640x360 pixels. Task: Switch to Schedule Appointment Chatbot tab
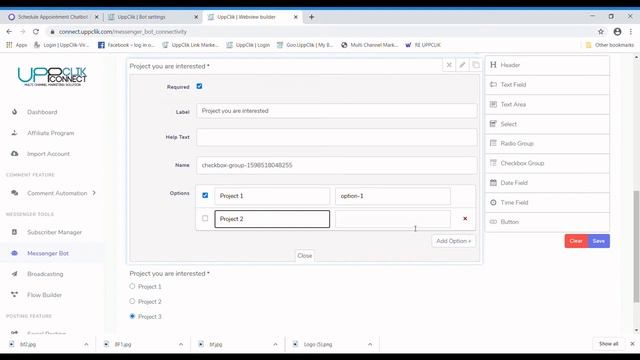point(53,17)
